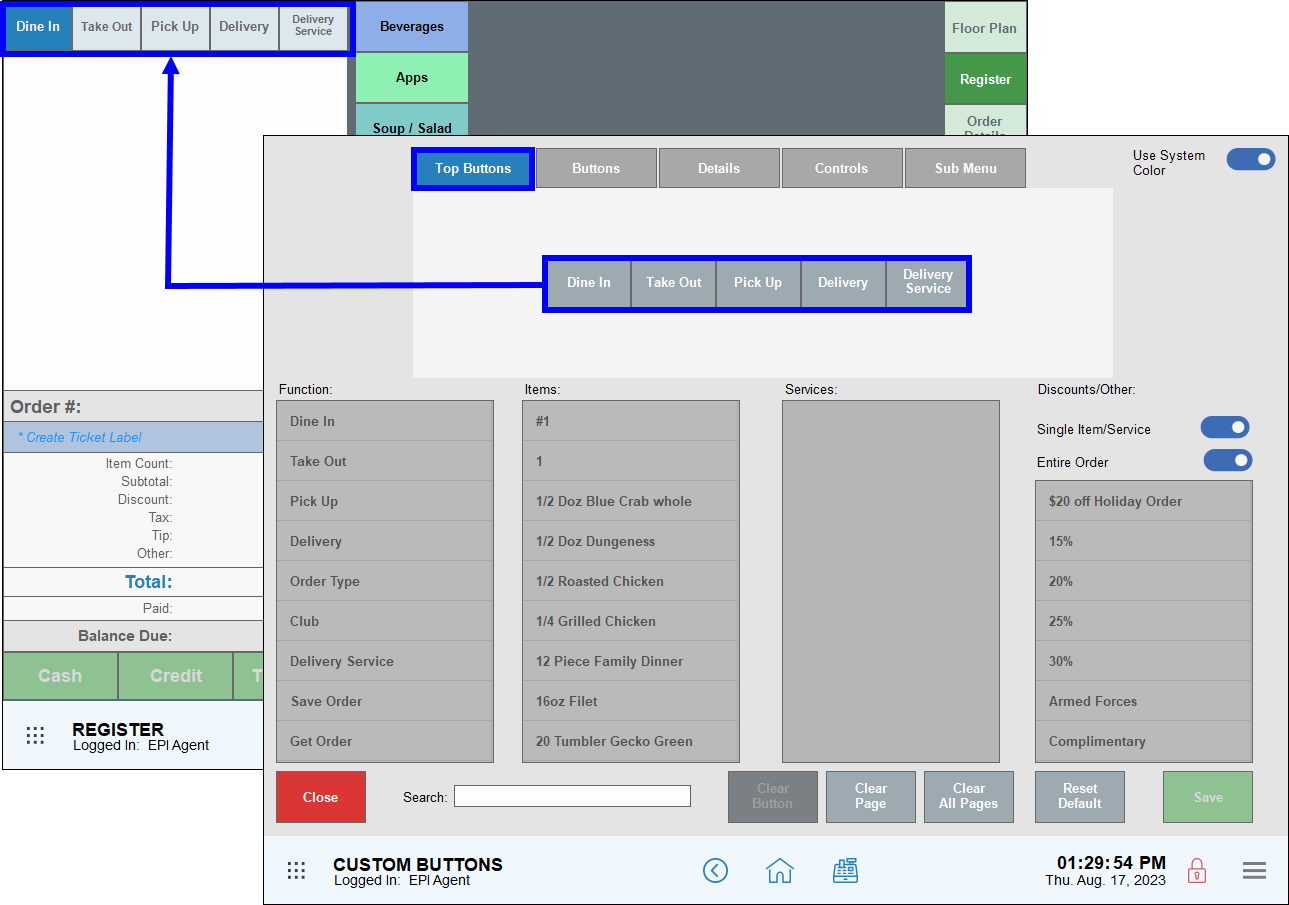The height and width of the screenshot is (905, 1289).
Task: Click the red lock icon
Action: point(1196,871)
